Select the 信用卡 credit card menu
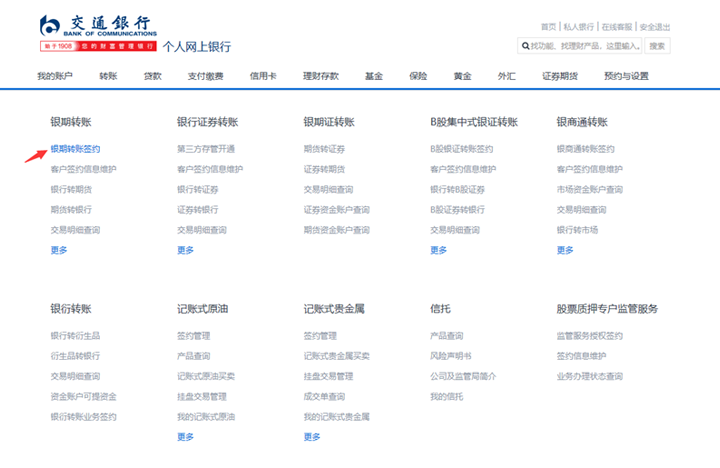The image size is (720, 468). pos(263,76)
